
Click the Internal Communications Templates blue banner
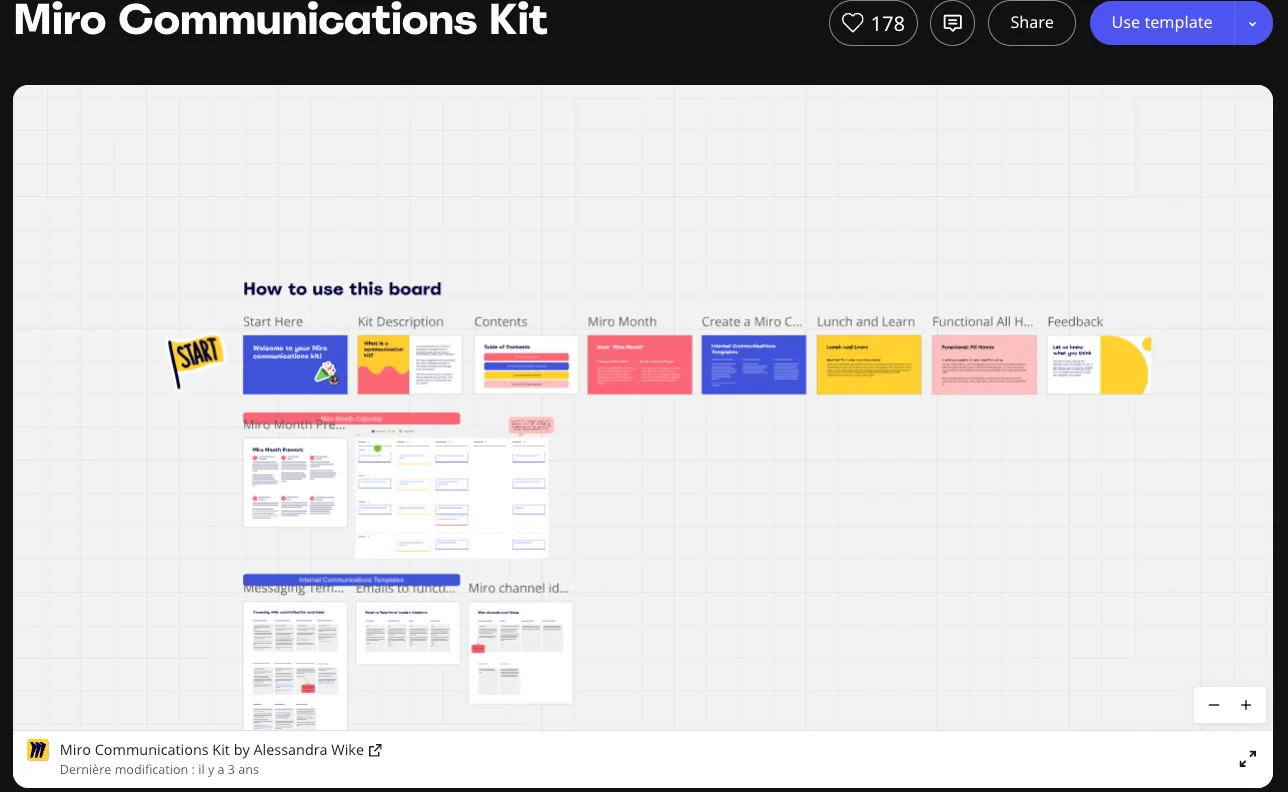click(x=351, y=580)
